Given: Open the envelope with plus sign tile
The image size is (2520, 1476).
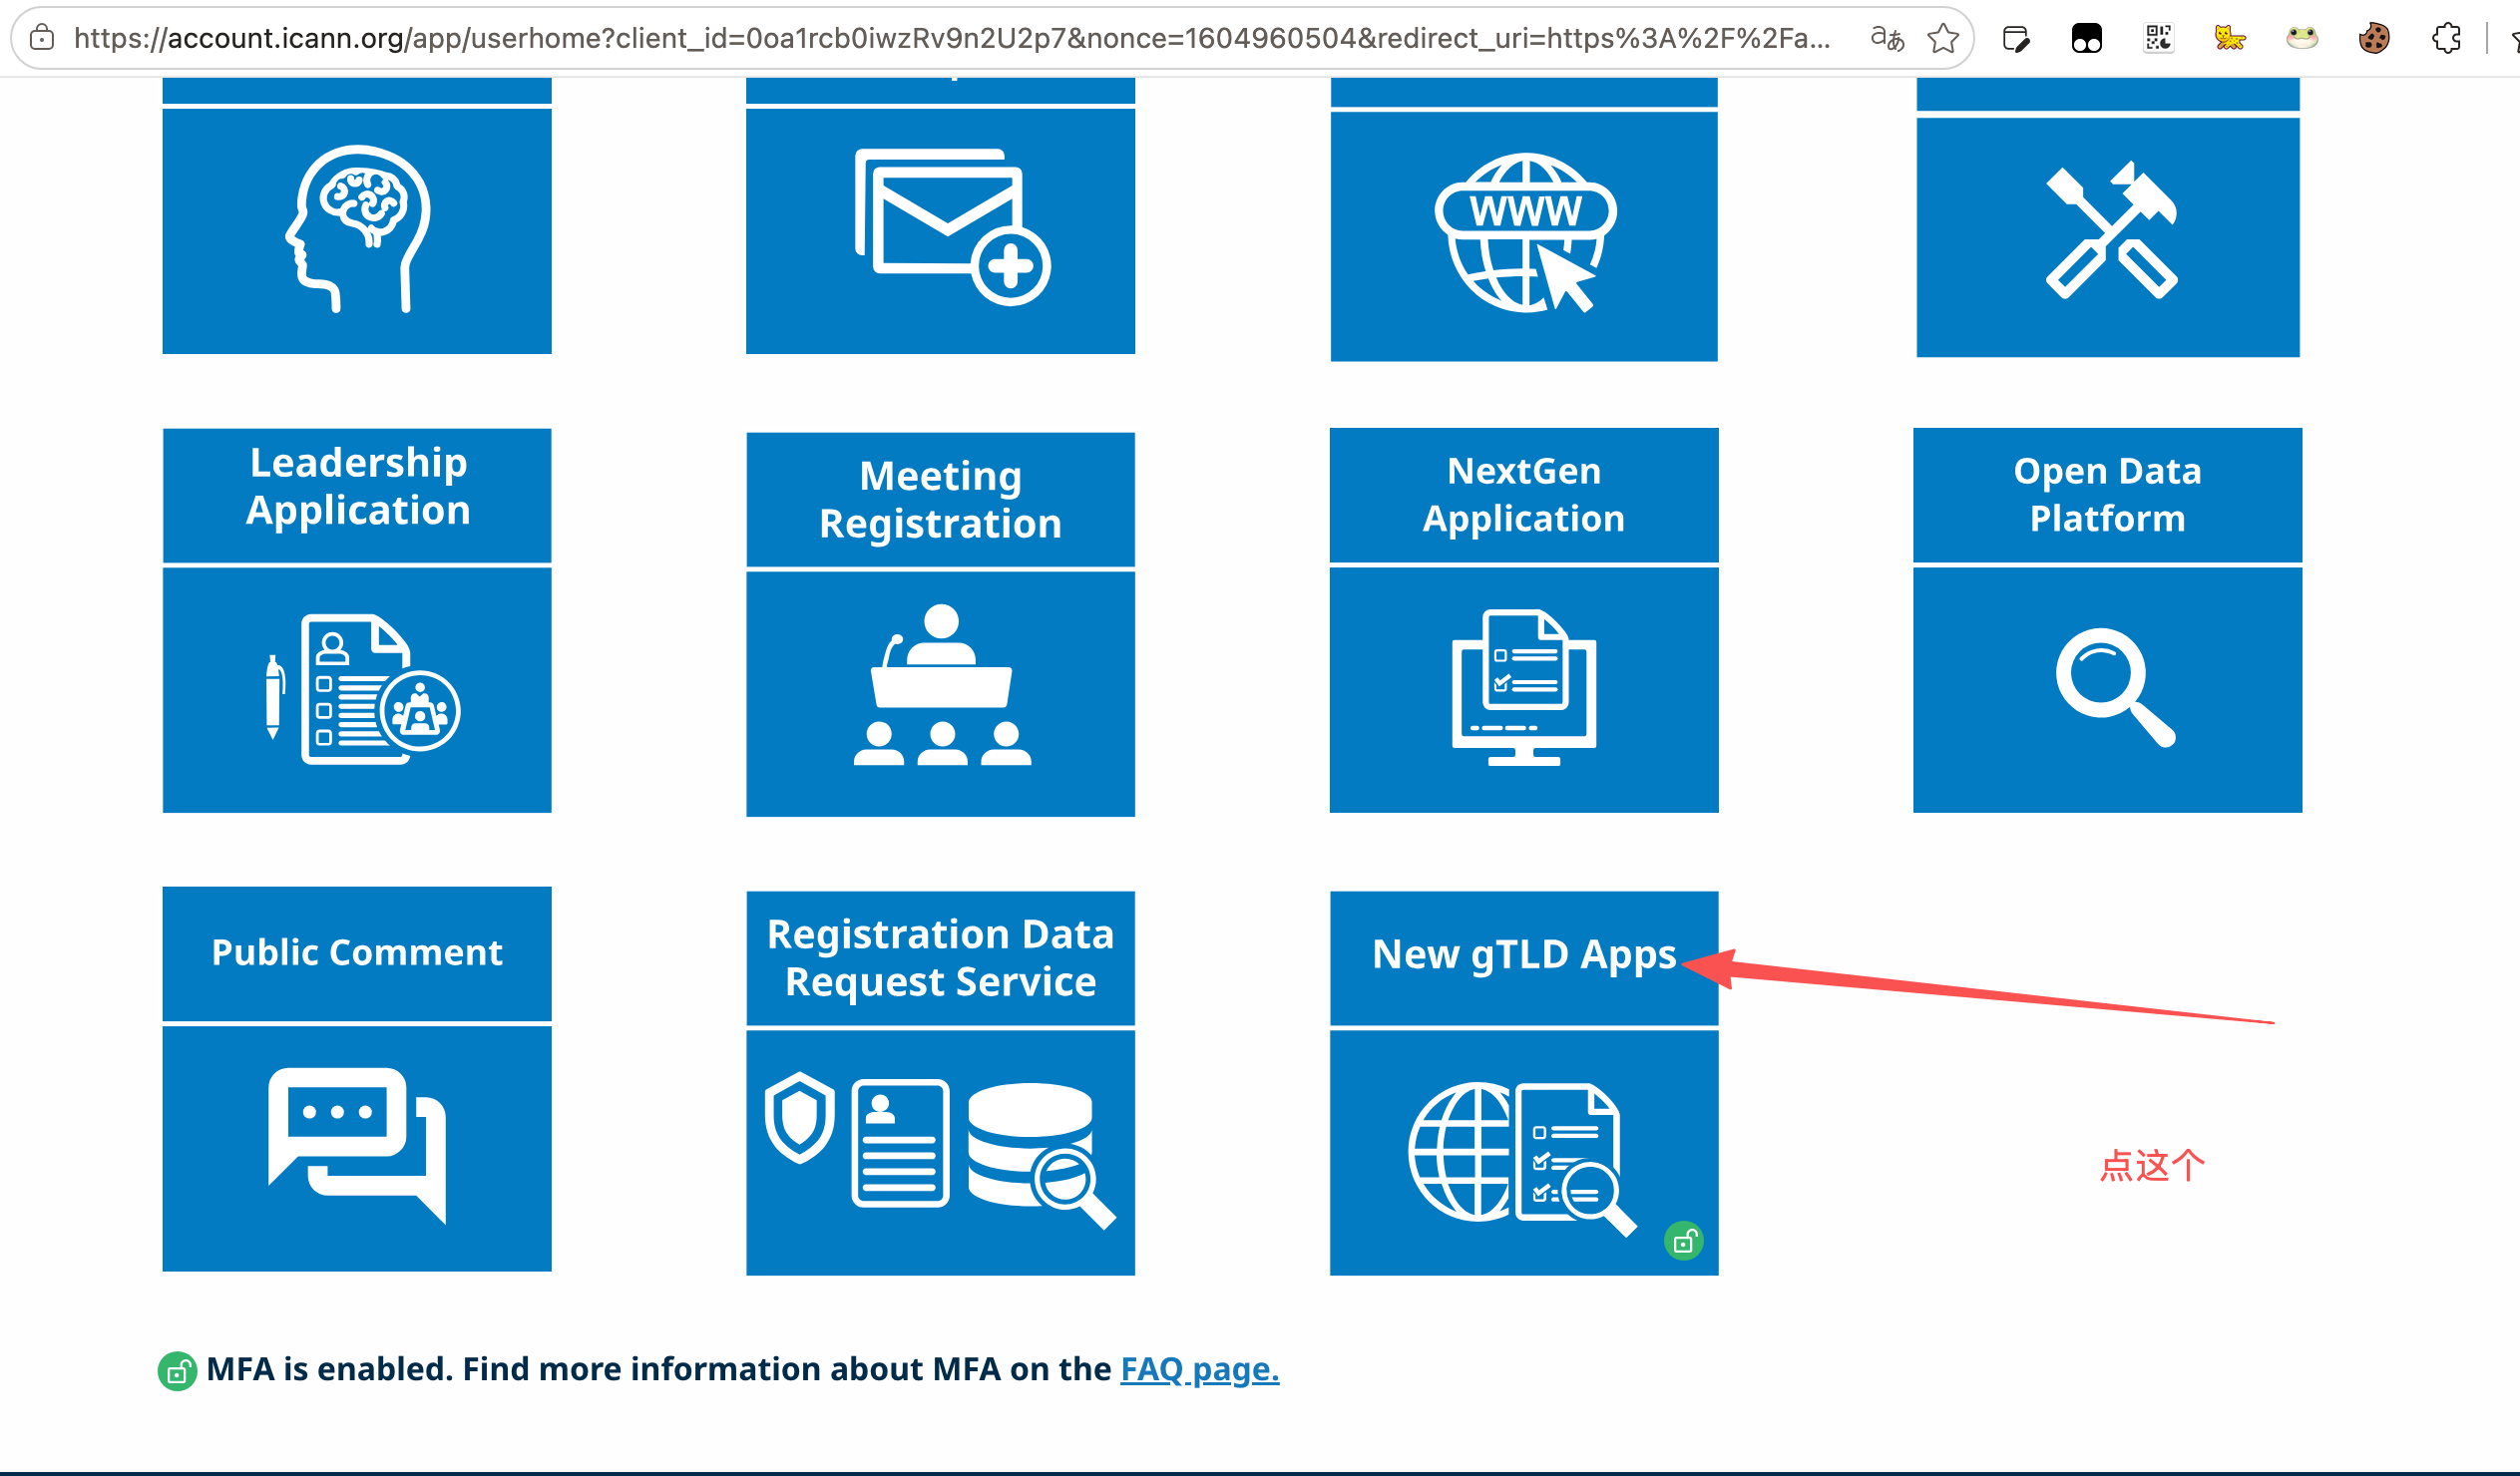Looking at the screenshot, I should click(x=940, y=231).
